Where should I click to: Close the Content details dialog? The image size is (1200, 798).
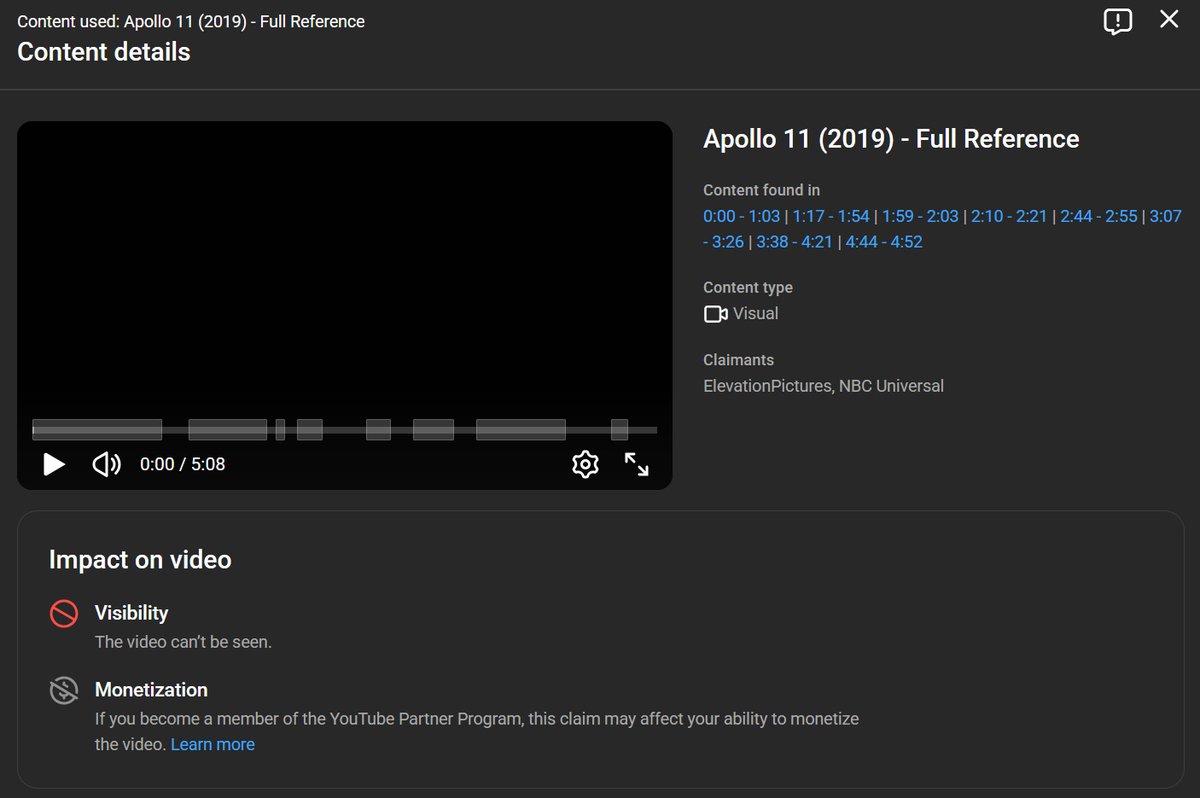(1169, 19)
